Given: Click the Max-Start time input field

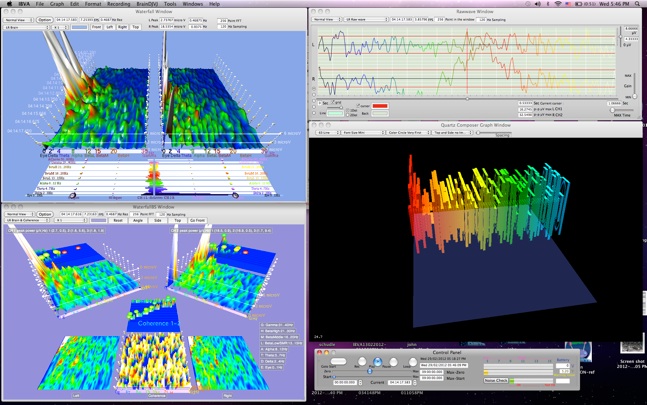Looking at the screenshot, I should [431, 378].
